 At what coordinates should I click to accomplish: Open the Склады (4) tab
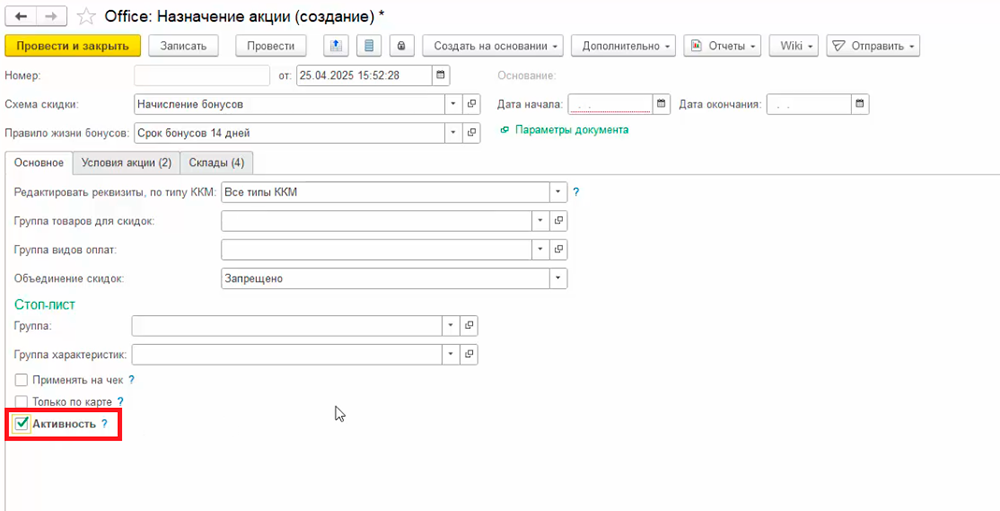[216, 162]
